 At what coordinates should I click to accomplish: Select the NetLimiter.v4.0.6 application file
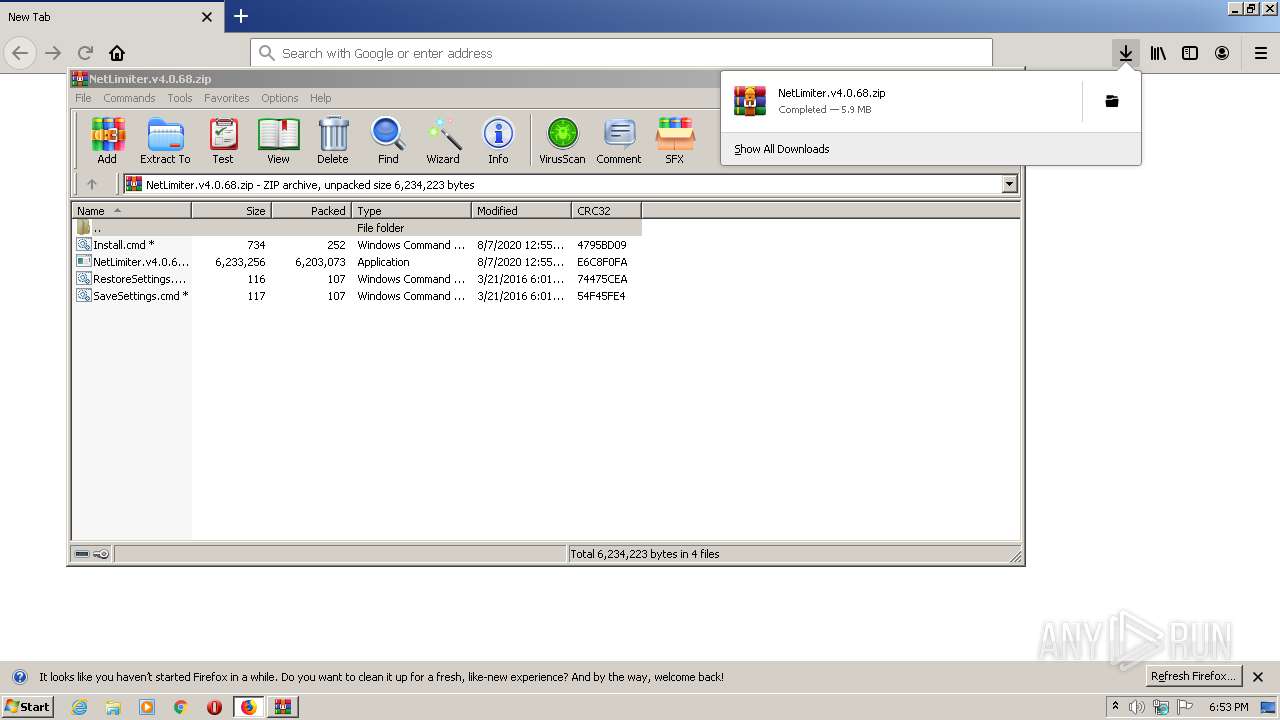click(x=357, y=262)
